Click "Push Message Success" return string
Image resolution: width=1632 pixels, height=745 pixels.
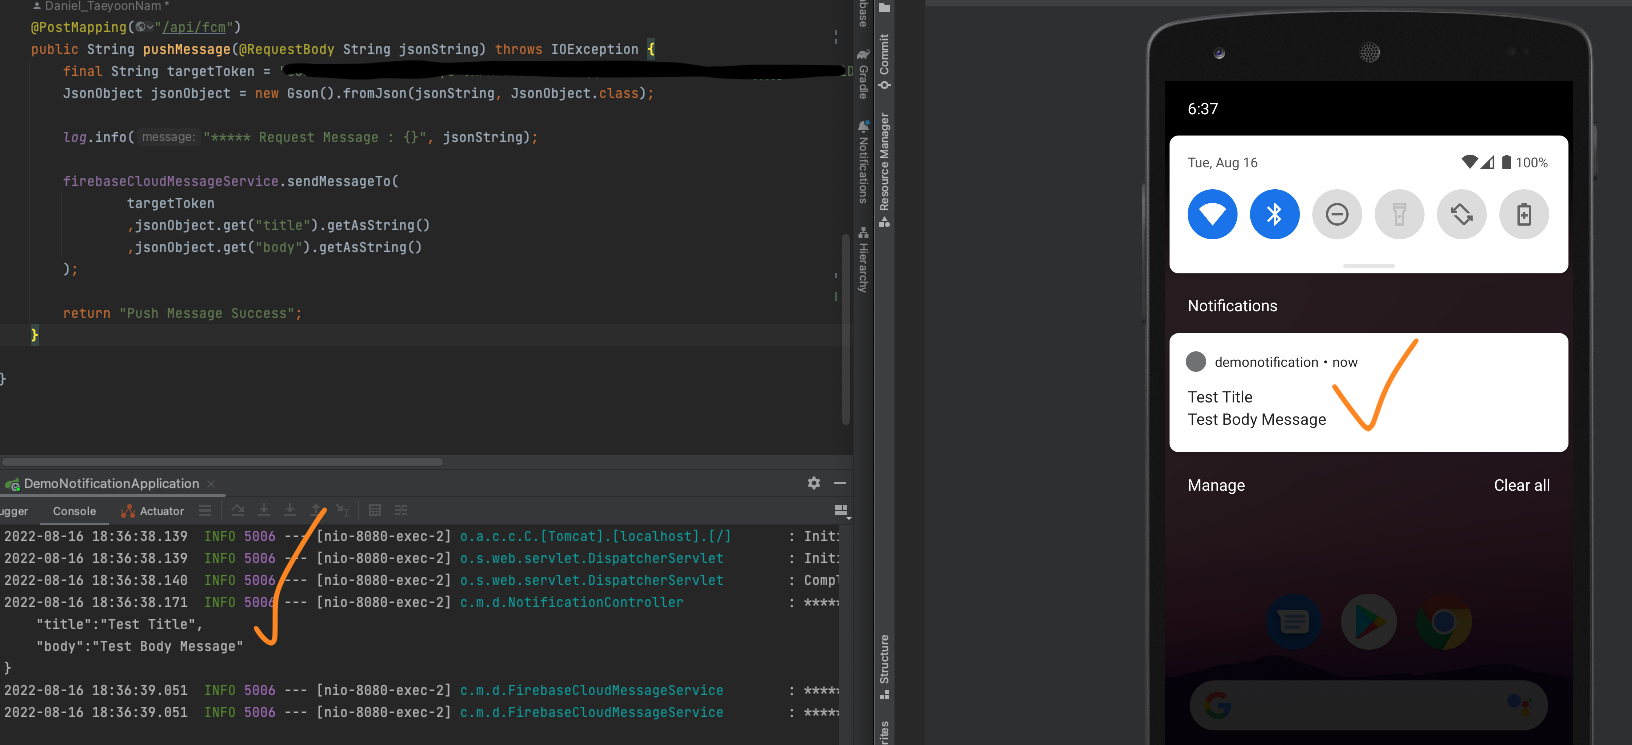click(x=207, y=313)
